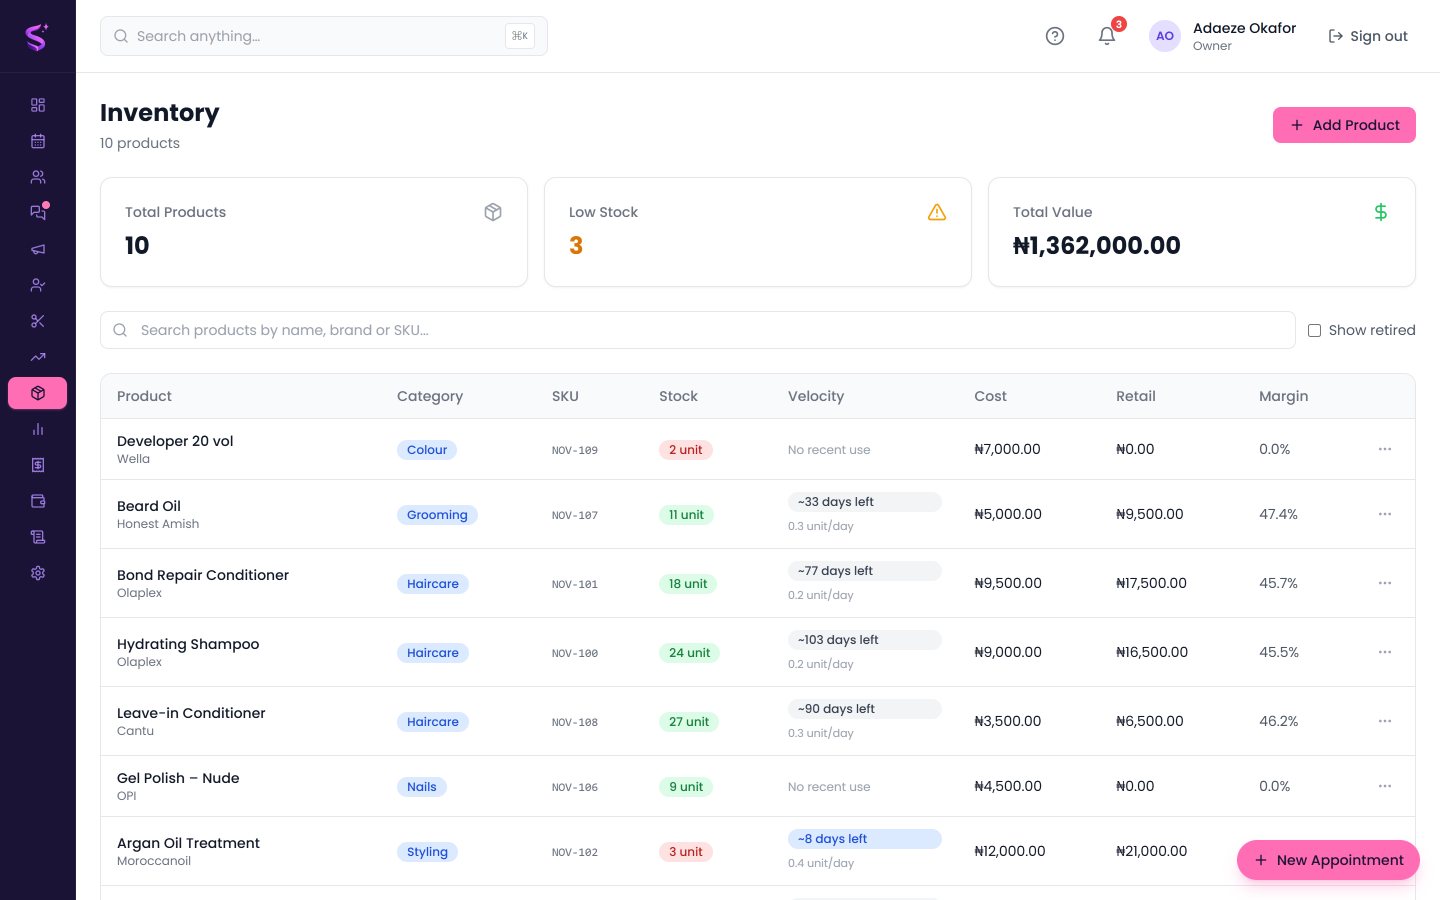The width and height of the screenshot is (1440, 900).
Task: Open the scissors services icon in sidebar
Action: pyautogui.click(x=38, y=321)
